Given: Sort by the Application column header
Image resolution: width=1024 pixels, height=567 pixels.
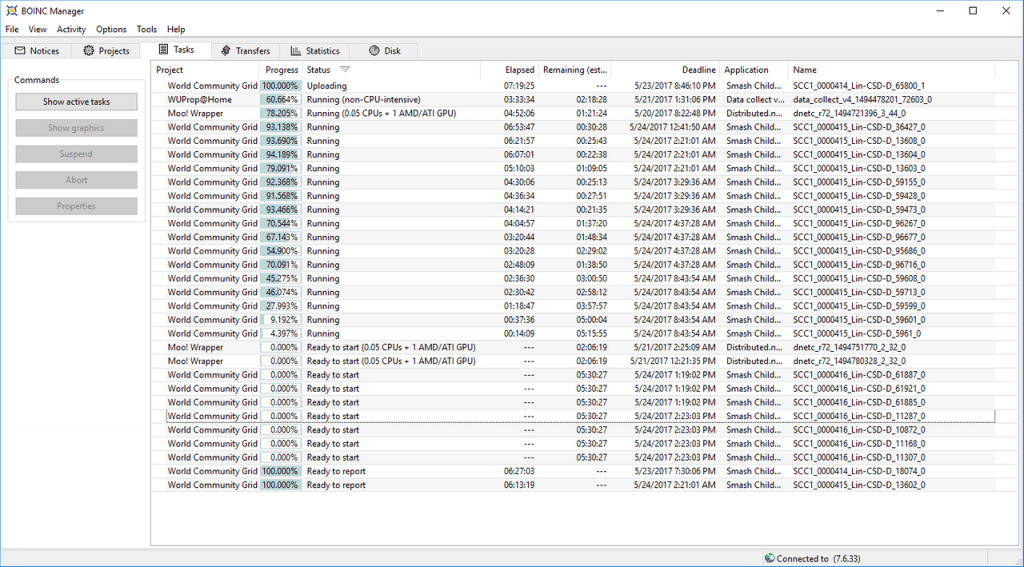Looking at the screenshot, I should (x=754, y=69).
